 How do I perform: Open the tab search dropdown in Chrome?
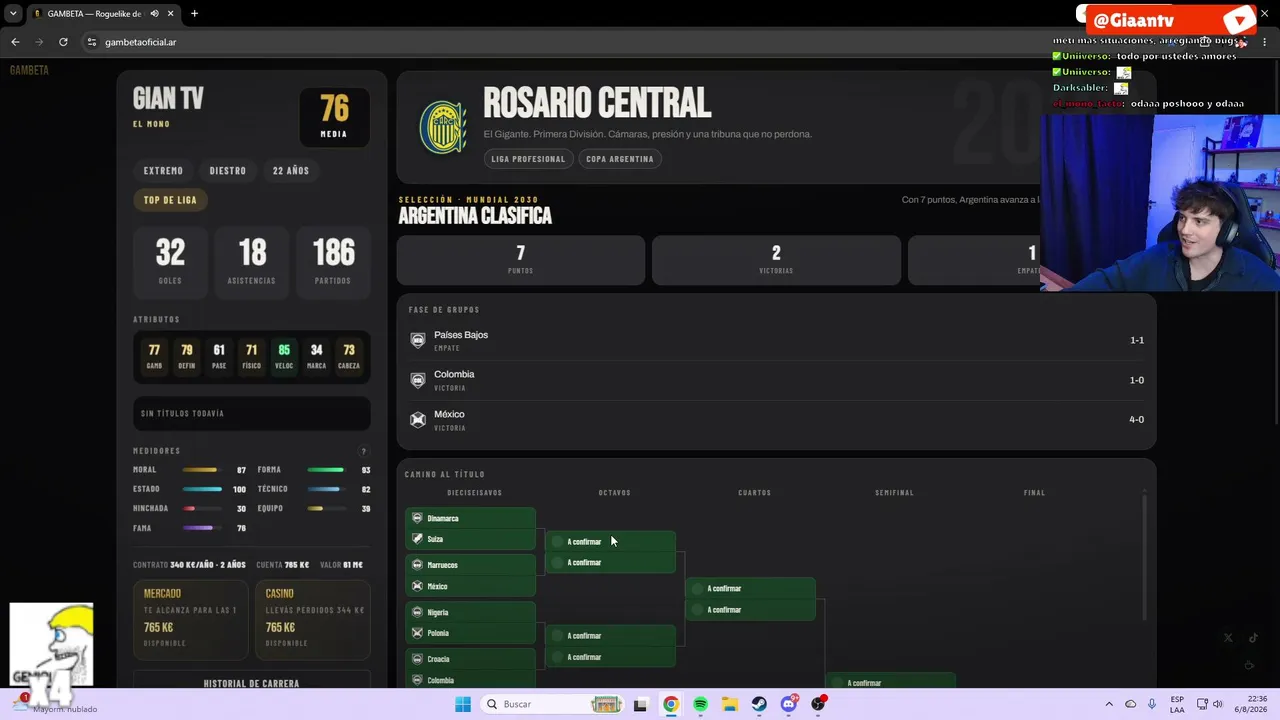point(13,13)
